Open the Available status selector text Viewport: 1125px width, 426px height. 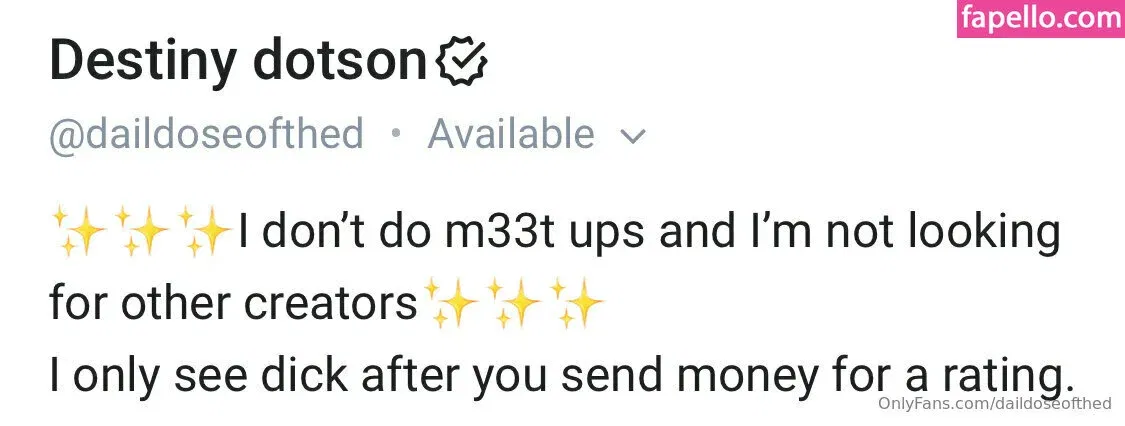pyautogui.click(x=511, y=134)
